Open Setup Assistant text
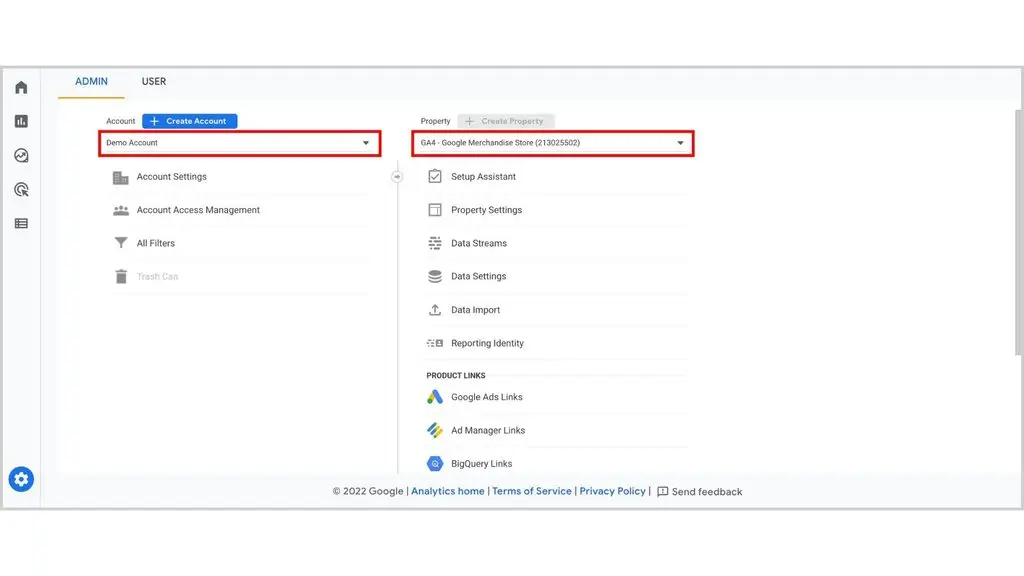This screenshot has height=576, width=1024. 483,176
